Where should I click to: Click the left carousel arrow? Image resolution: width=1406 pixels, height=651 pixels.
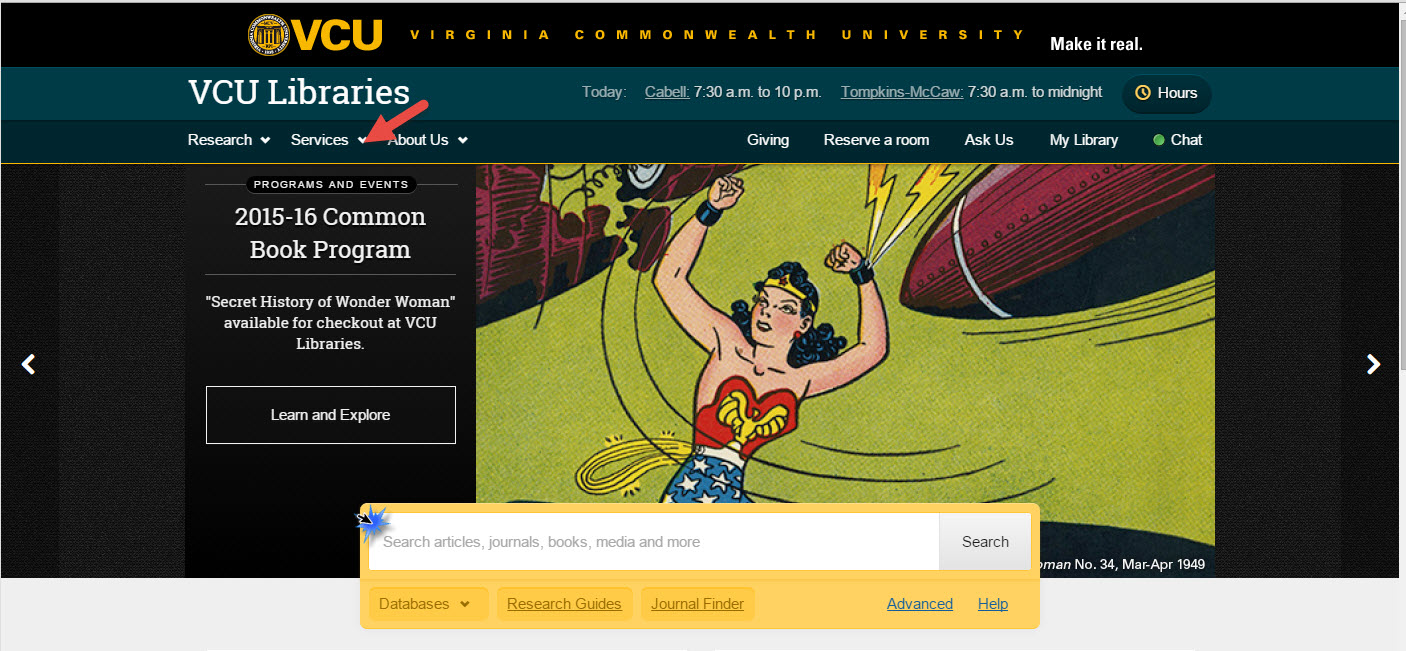click(x=28, y=364)
